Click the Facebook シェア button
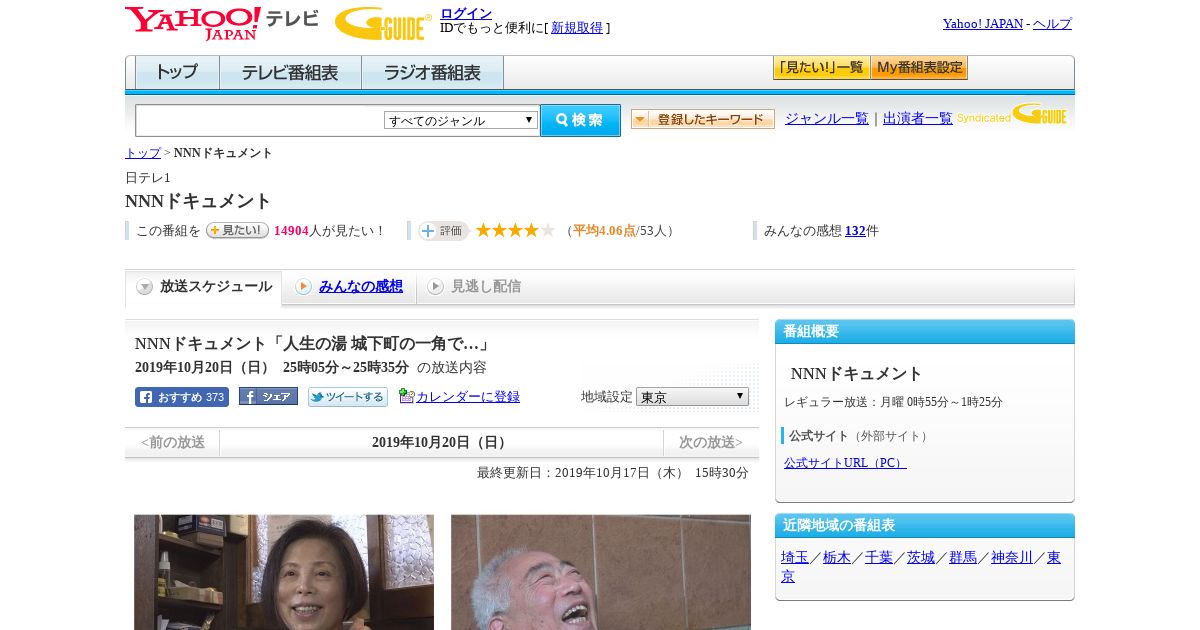The height and width of the screenshot is (630, 1200). coord(268,396)
